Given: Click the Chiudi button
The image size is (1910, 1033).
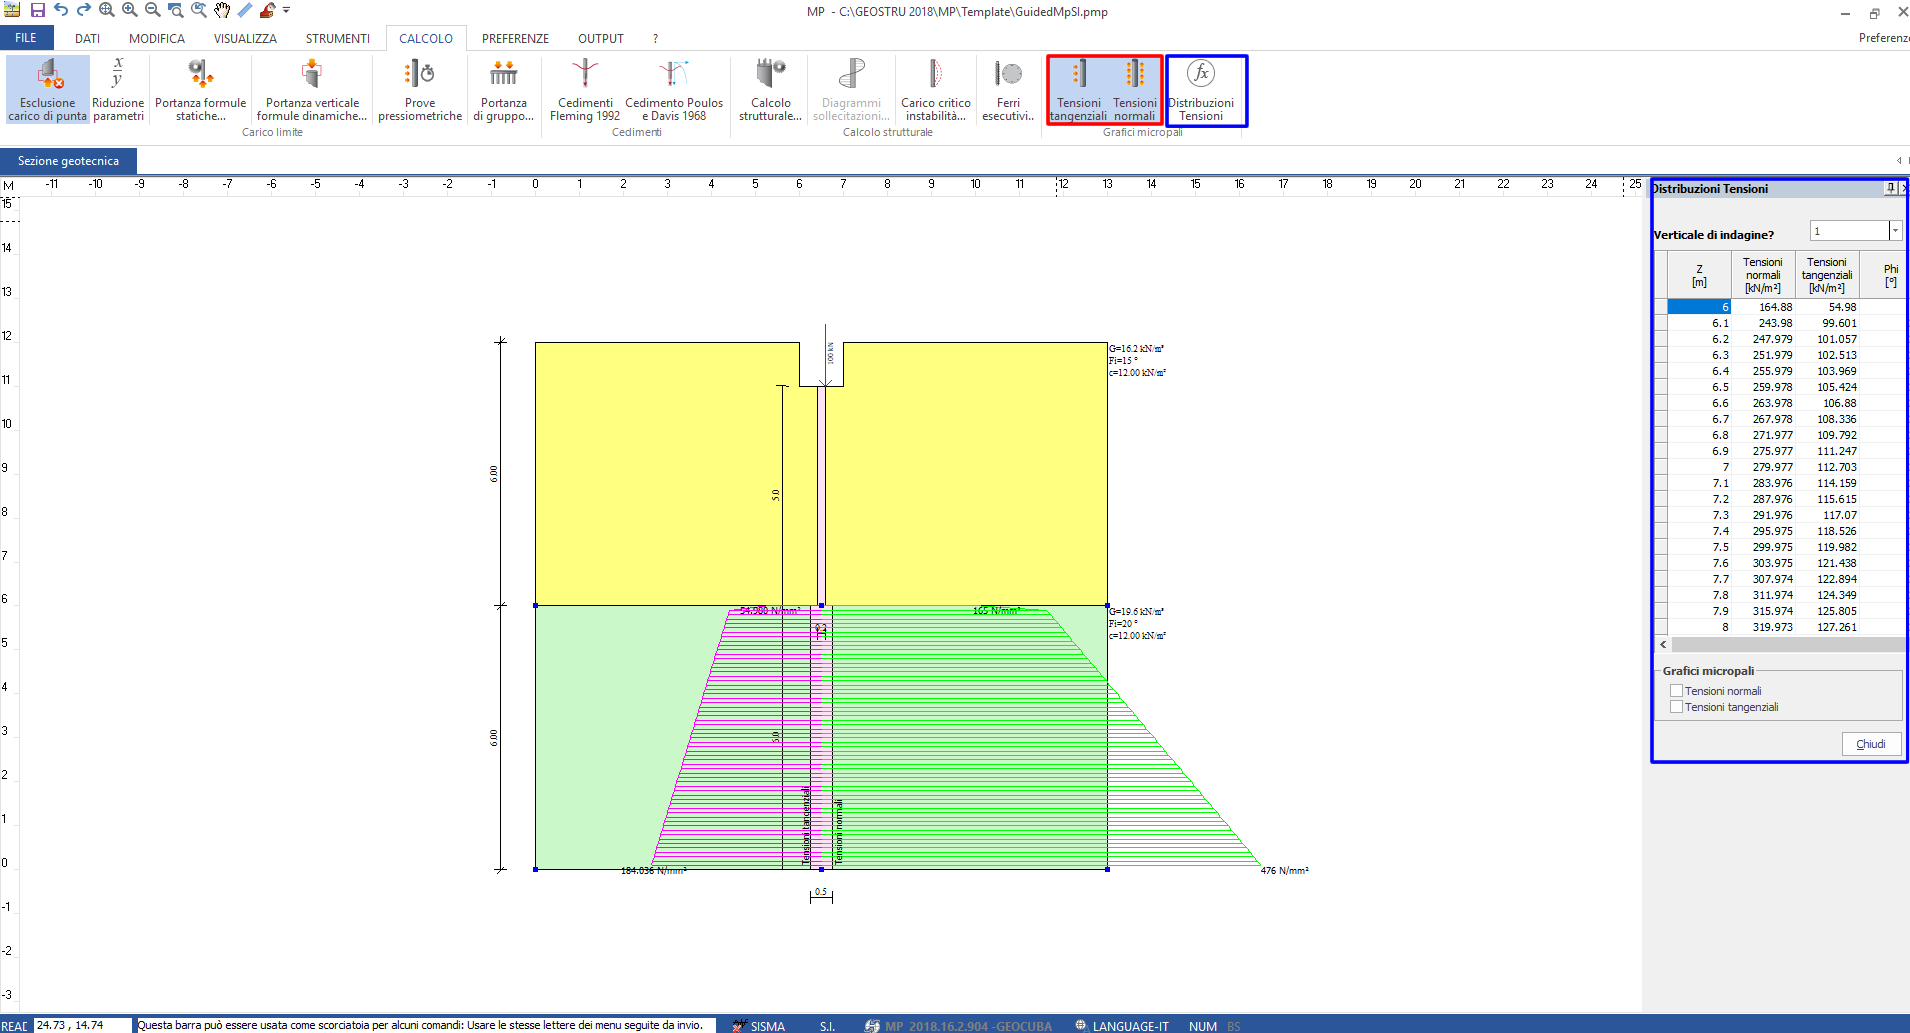Looking at the screenshot, I should (1871, 744).
